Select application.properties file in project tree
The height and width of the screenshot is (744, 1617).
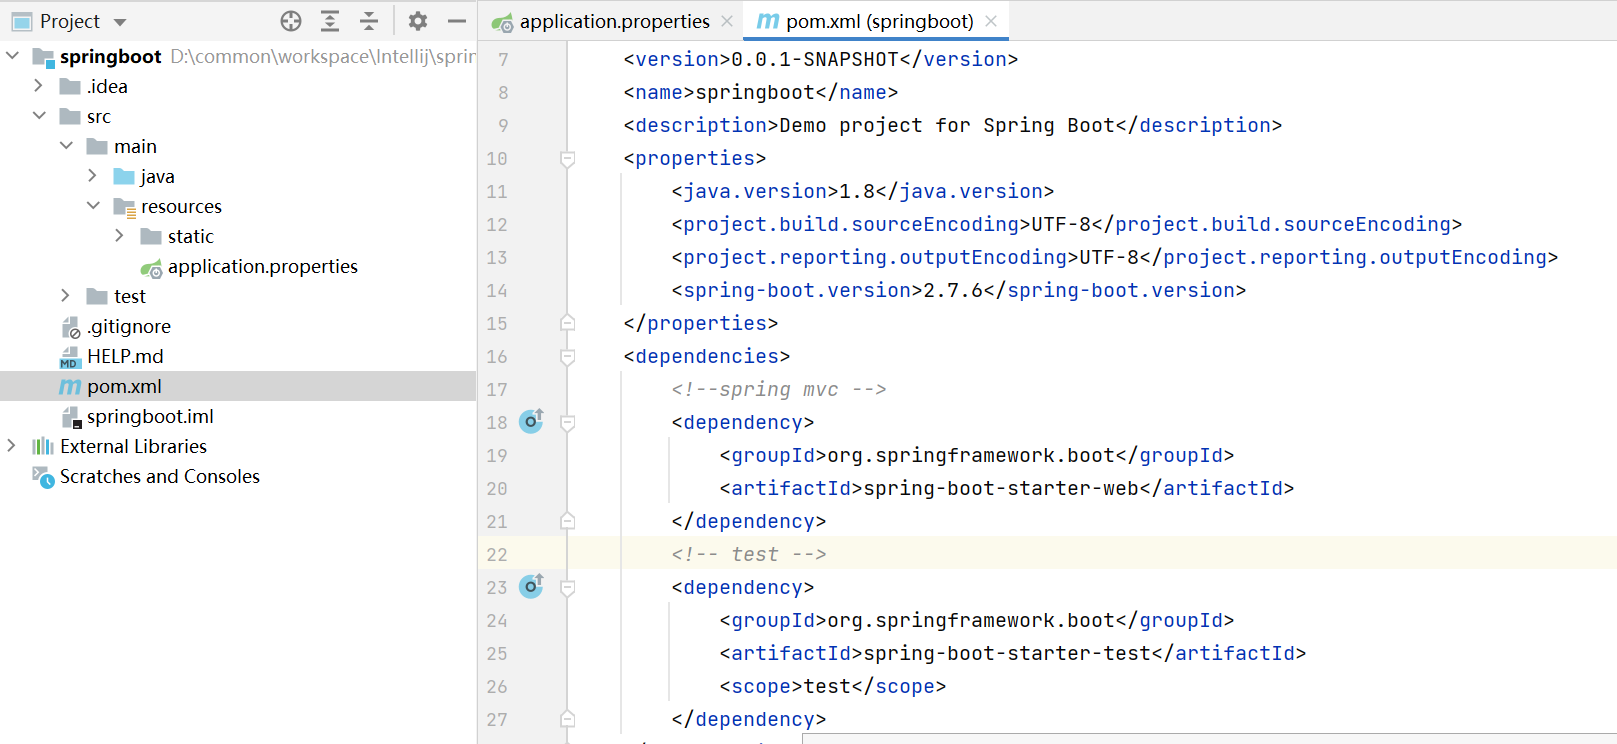pos(263,266)
